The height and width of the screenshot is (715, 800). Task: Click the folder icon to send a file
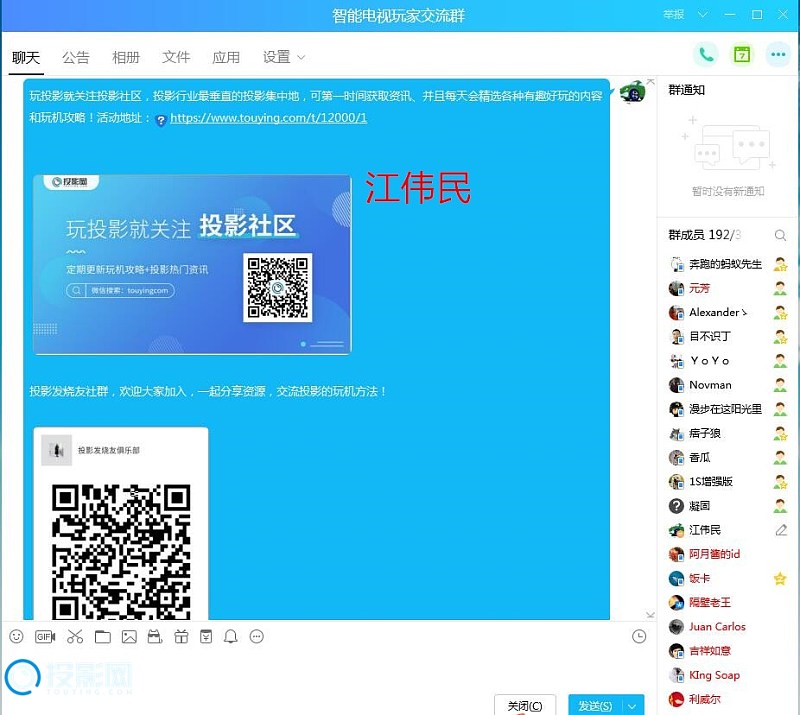[103, 636]
